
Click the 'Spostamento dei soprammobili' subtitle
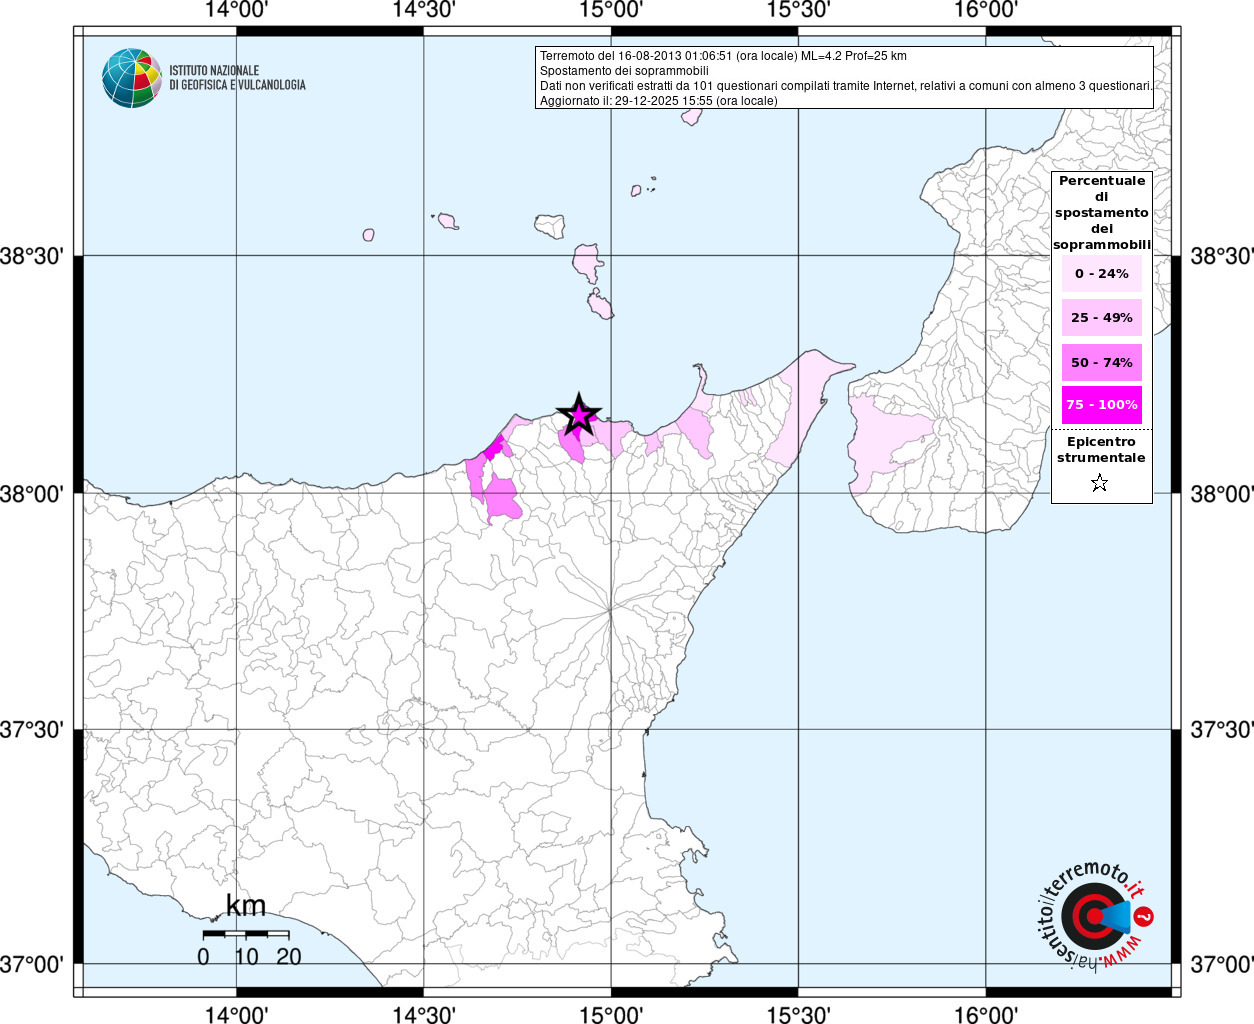coord(624,71)
